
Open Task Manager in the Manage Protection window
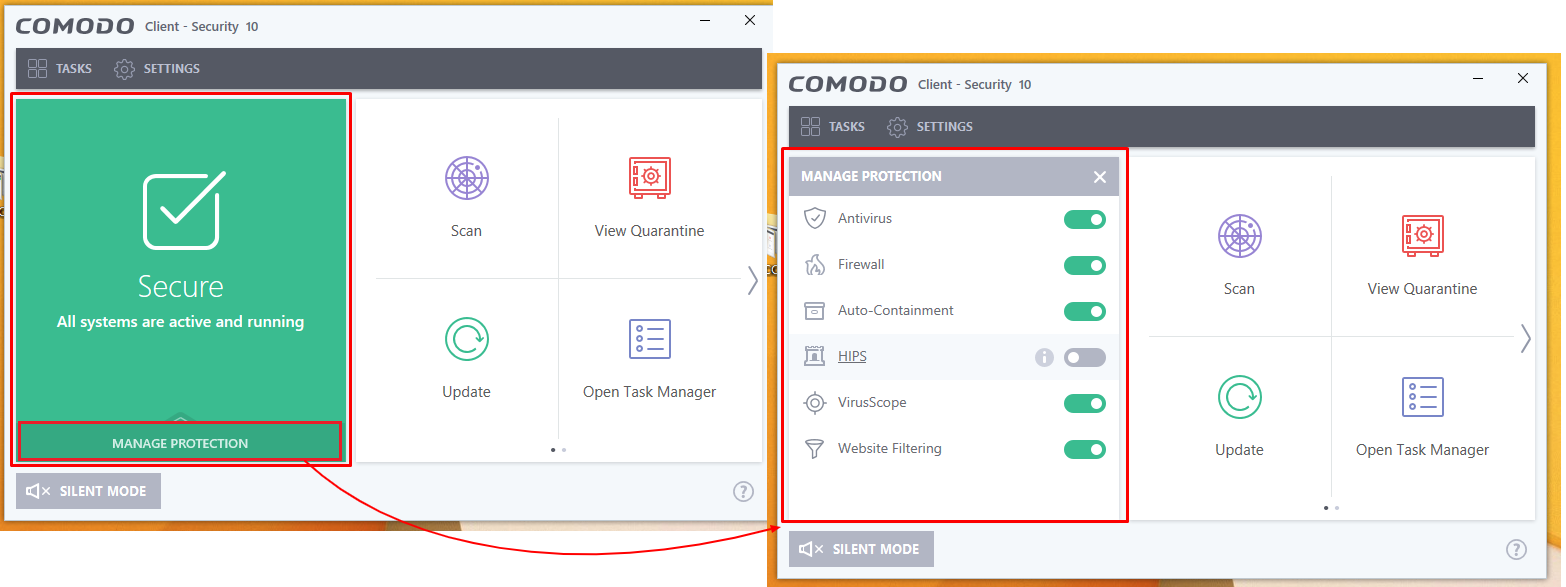click(x=1423, y=415)
